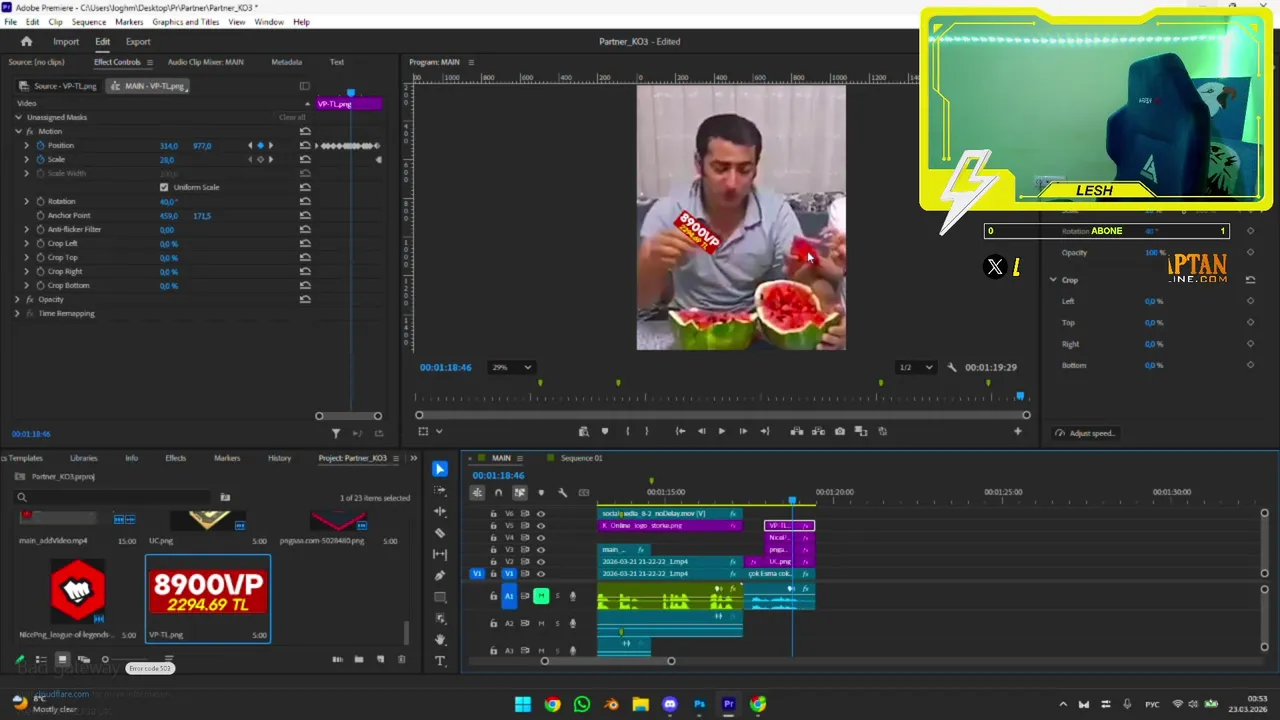
Task: Open Photoshop from Windows taskbar
Action: [699, 704]
